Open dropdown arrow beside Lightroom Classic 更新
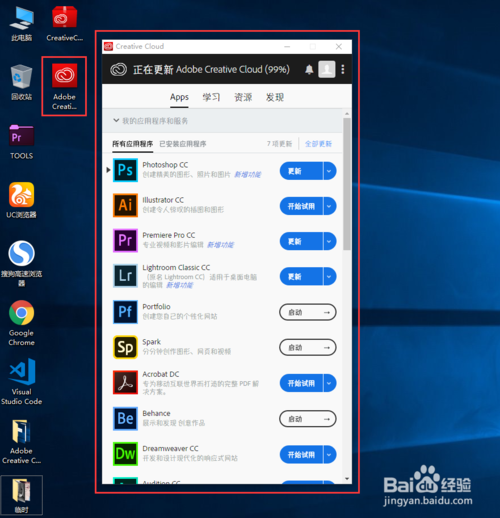Screen dimensions: 500x518 click(x=329, y=276)
